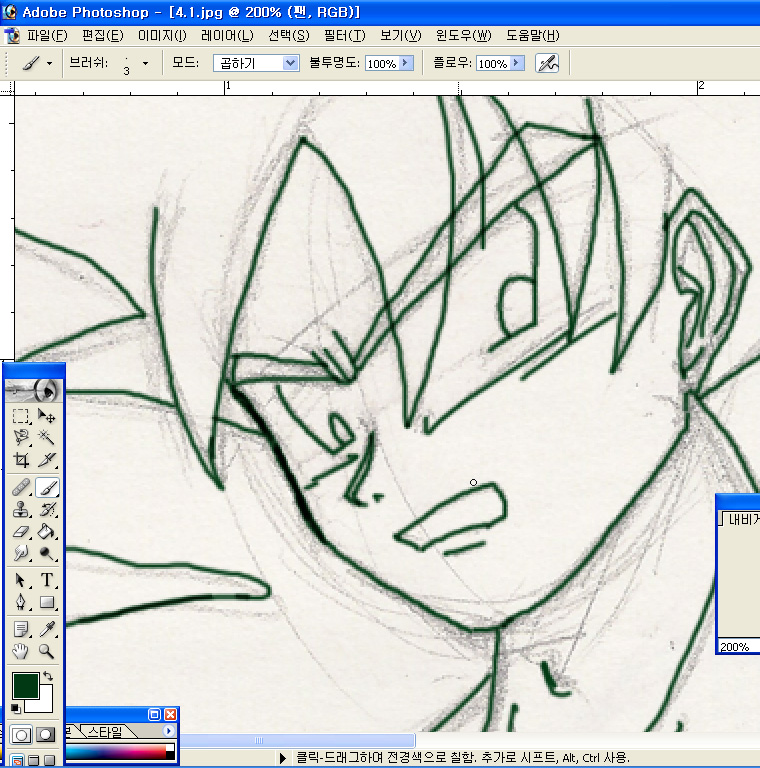The height and width of the screenshot is (768, 760).
Task: Maximize the color palette window
Action: pos(154,714)
